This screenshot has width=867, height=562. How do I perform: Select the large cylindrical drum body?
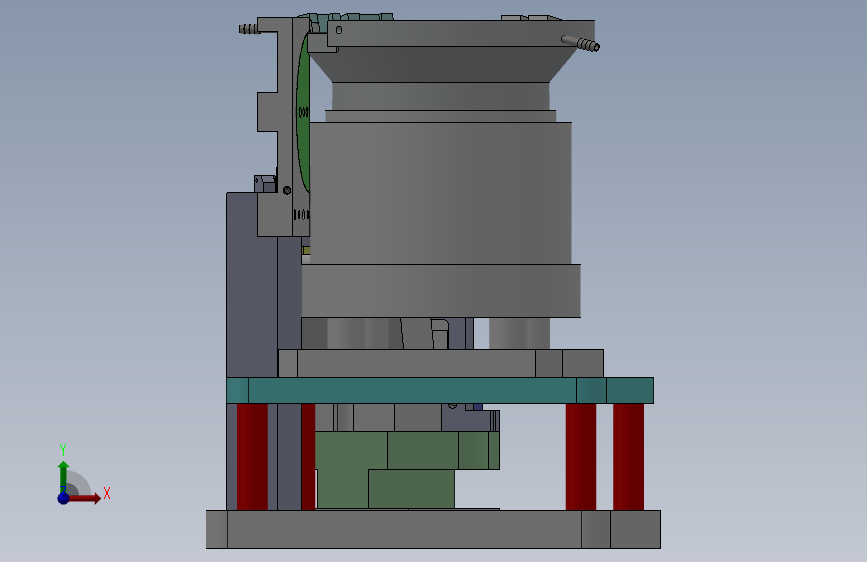(x=441, y=193)
